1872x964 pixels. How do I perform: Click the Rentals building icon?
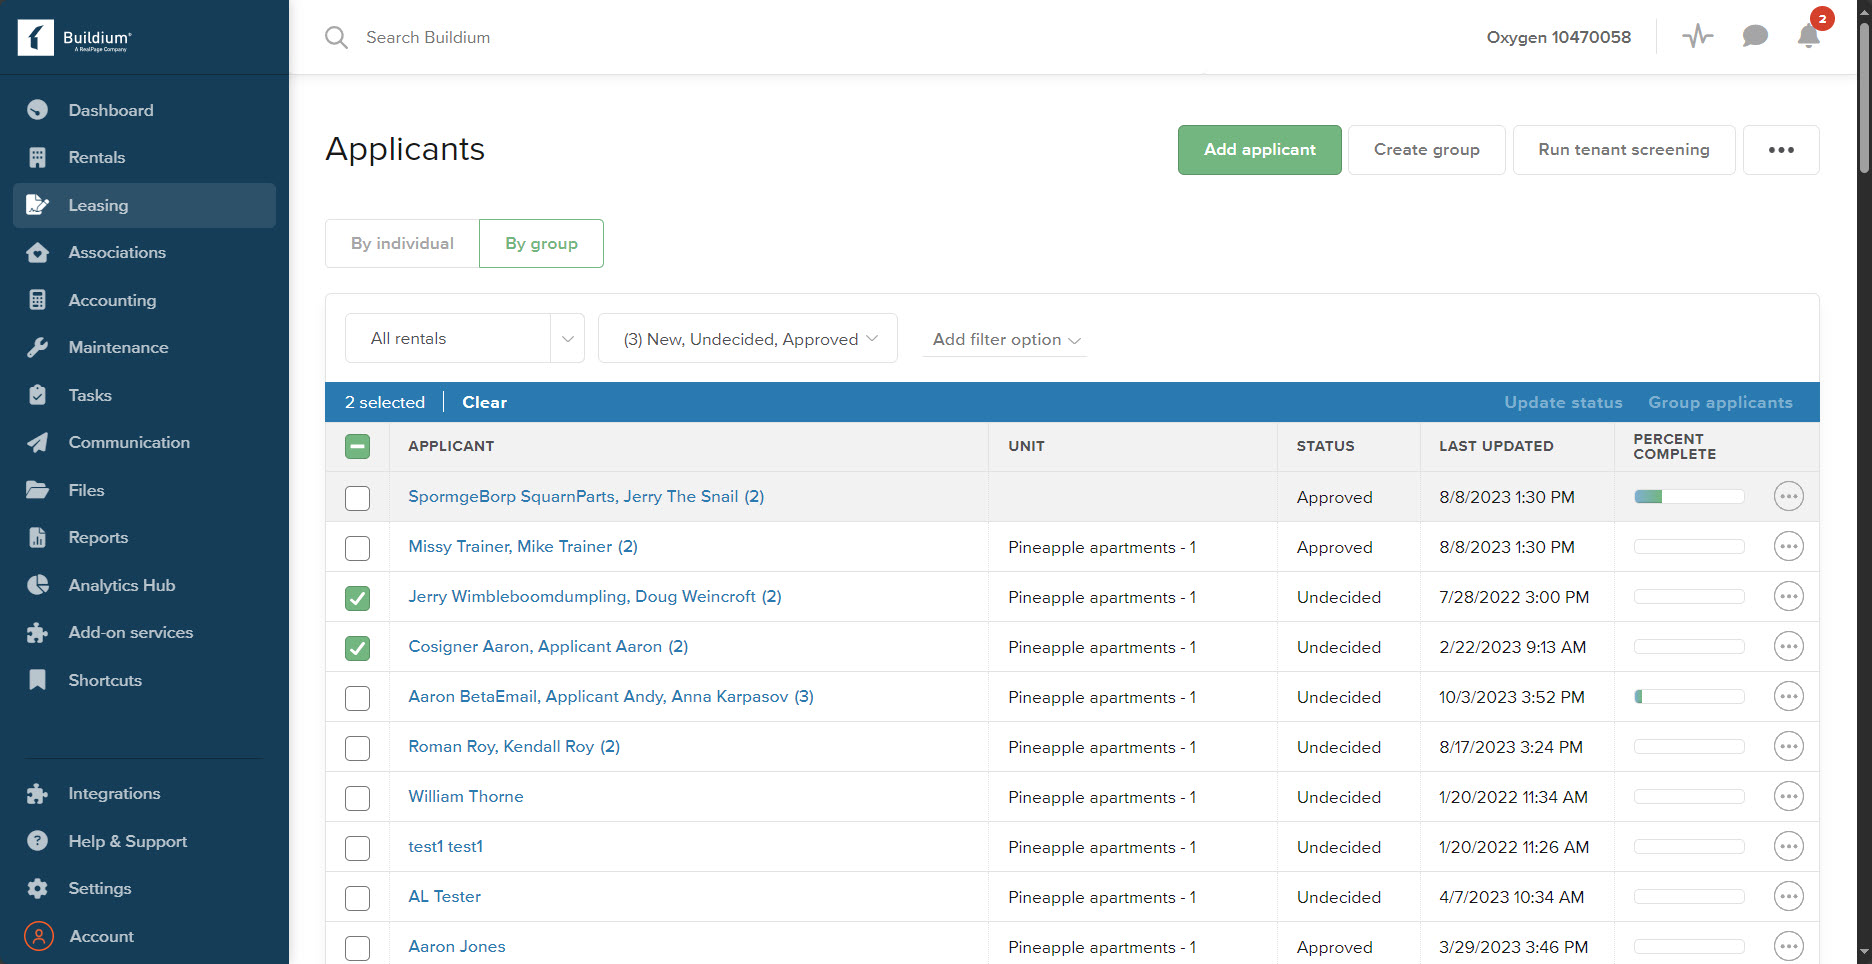[x=38, y=157]
